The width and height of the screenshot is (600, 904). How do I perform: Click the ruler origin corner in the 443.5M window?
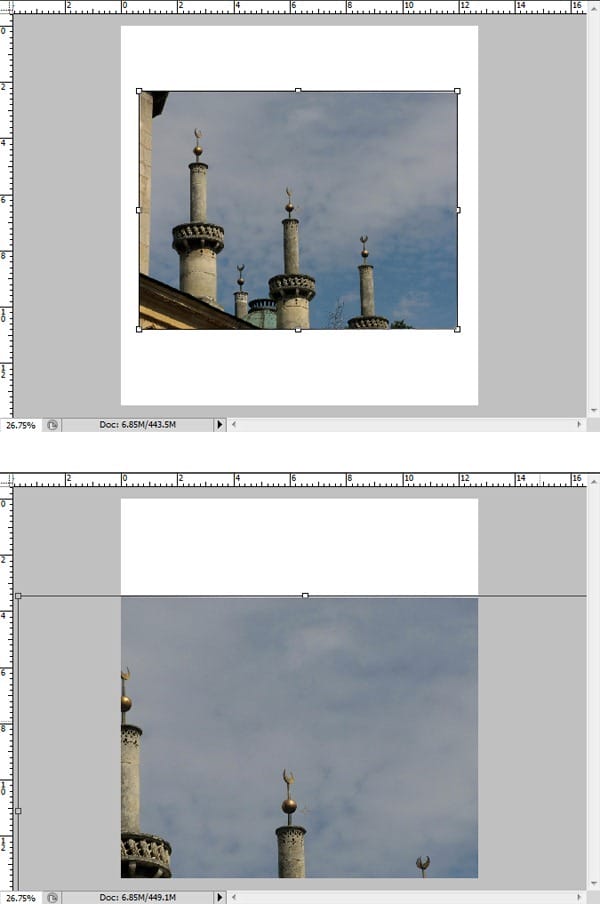[6, 7]
